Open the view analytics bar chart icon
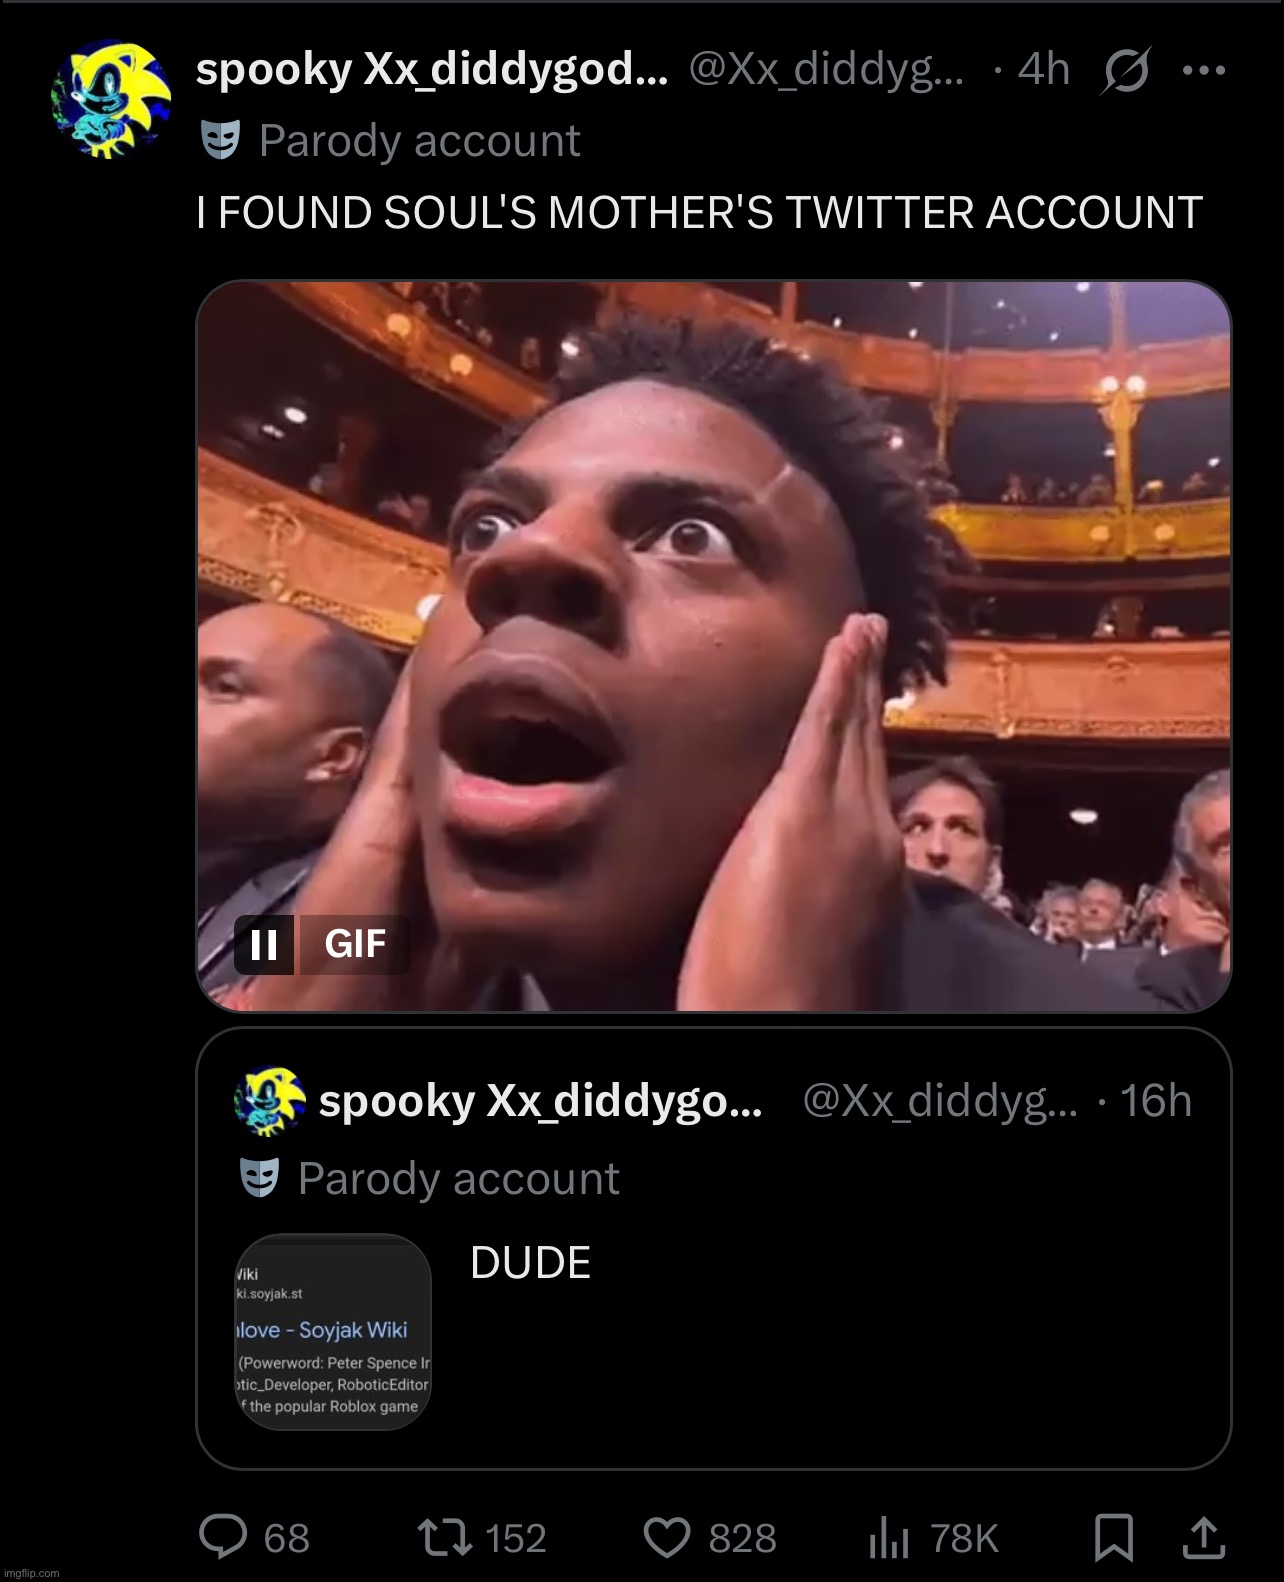The width and height of the screenshot is (1284, 1582). click(889, 1537)
